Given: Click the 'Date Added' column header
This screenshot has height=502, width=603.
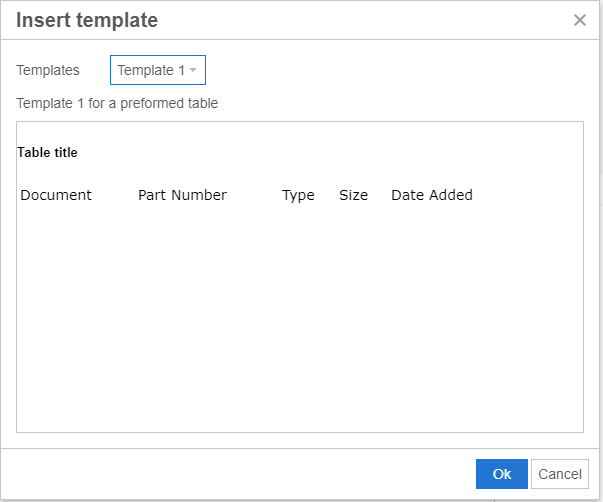Looking at the screenshot, I should pyautogui.click(x=432, y=195).
